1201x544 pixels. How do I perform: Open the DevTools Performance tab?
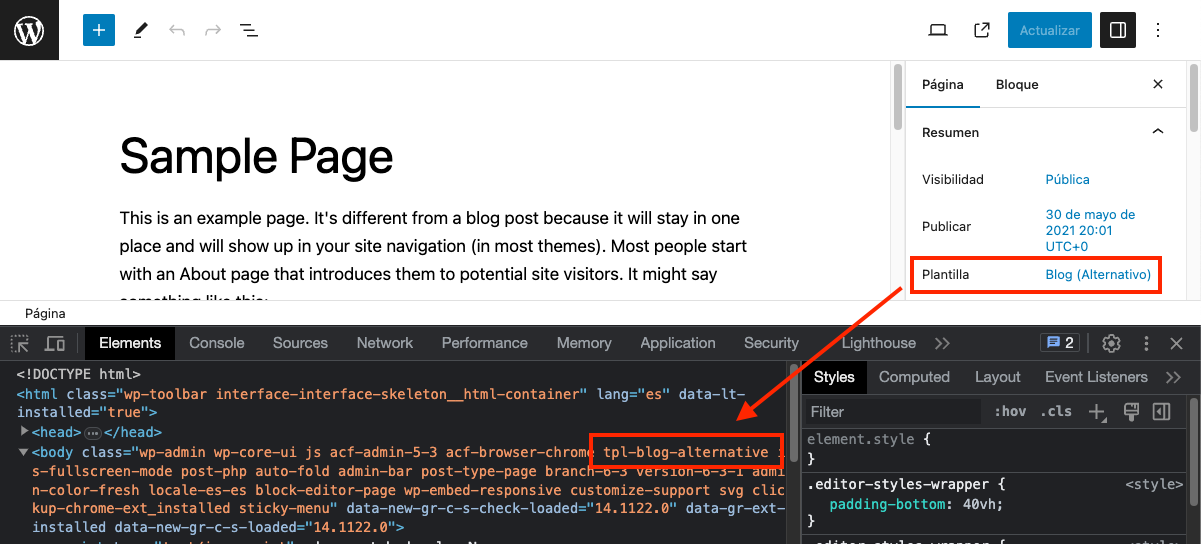click(x=485, y=343)
